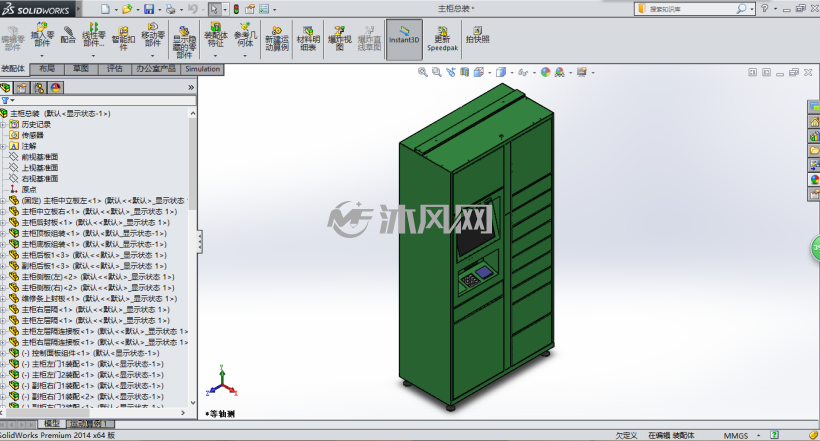Screen dimensions: 820x441
Task: Click the Print icon in quick toolbar
Action: tap(170, 9)
